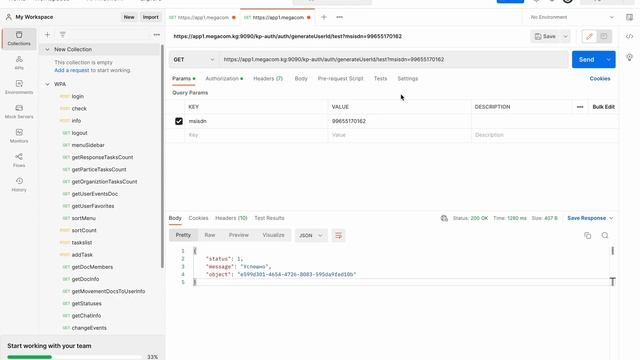Click the comment icon near Save
Screen dimensions: 640x360
(x=604, y=36)
